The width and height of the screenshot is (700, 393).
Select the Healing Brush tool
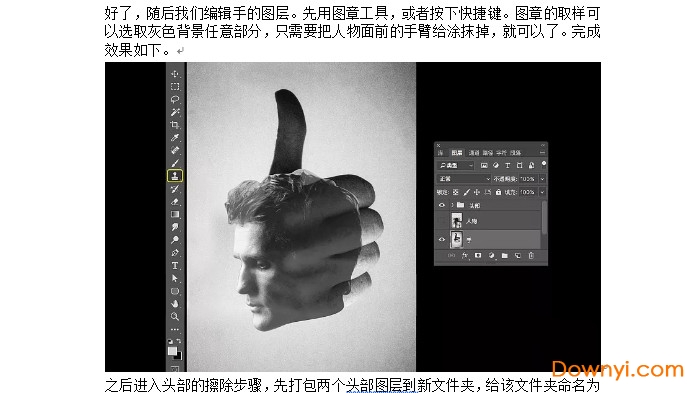point(175,151)
